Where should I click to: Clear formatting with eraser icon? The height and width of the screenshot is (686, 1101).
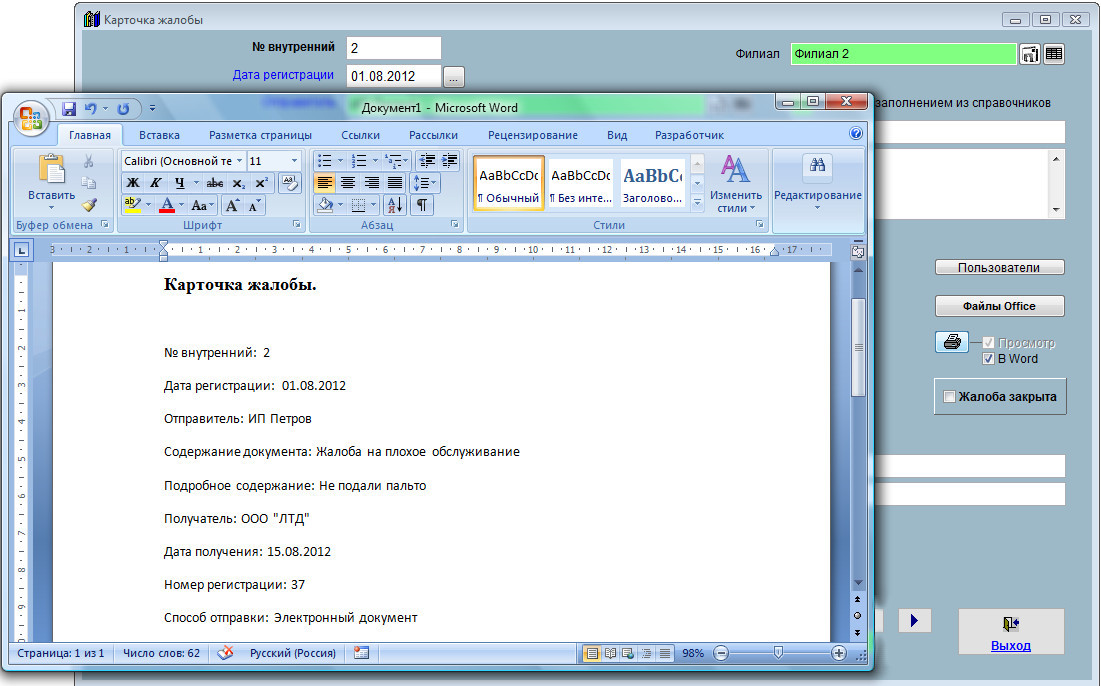point(289,183)
